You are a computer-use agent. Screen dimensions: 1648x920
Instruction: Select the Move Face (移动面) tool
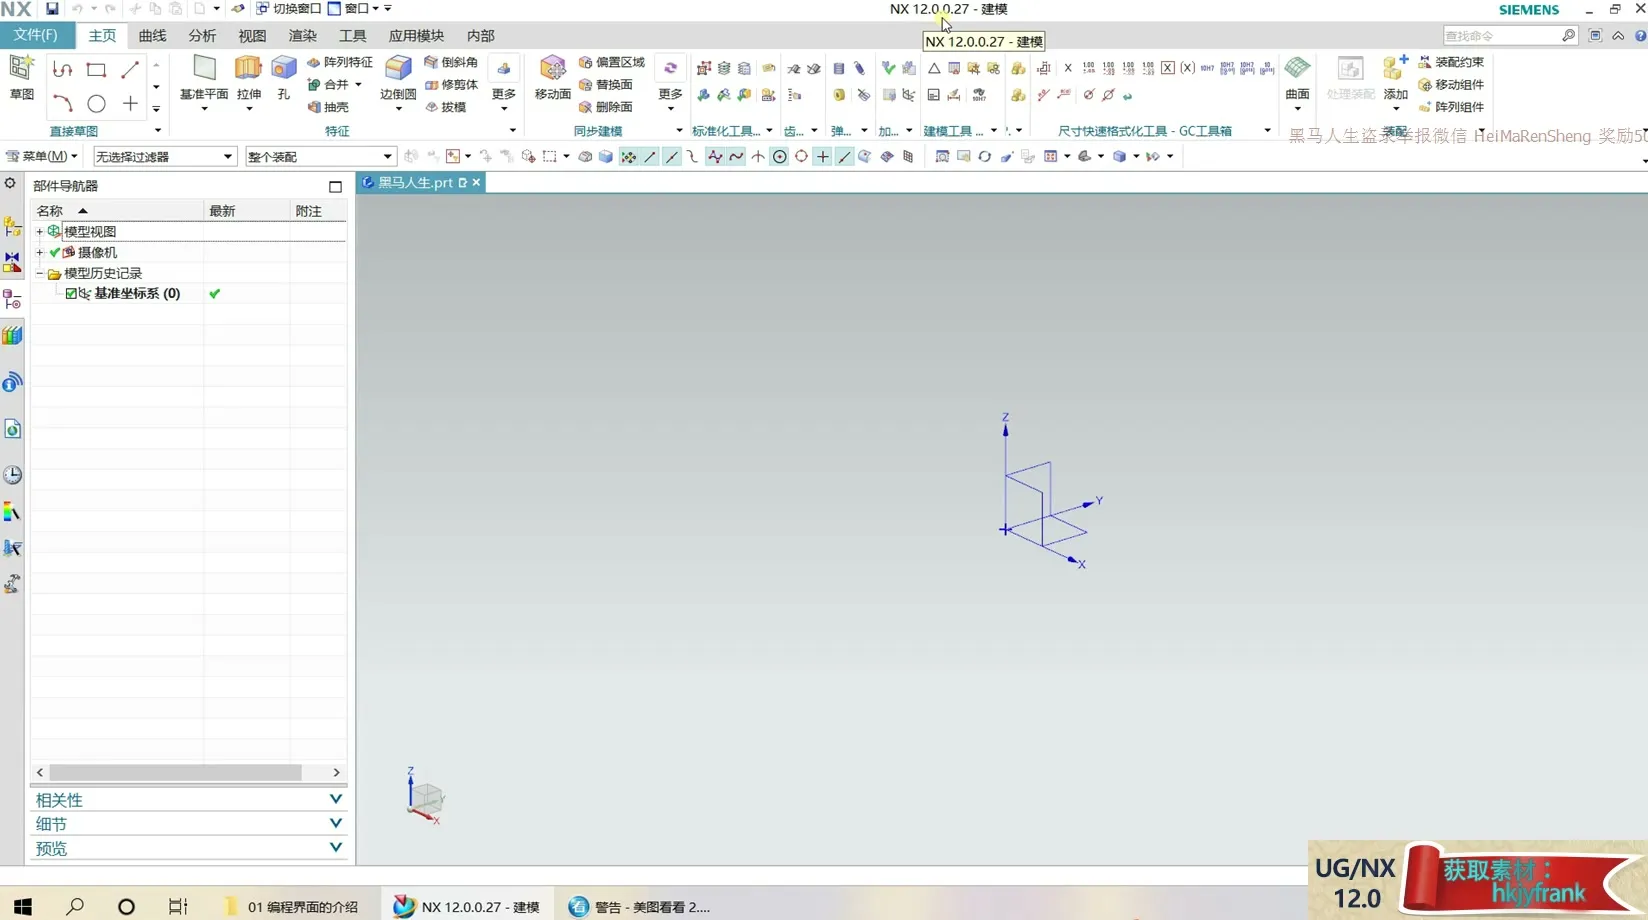[552, 77]
